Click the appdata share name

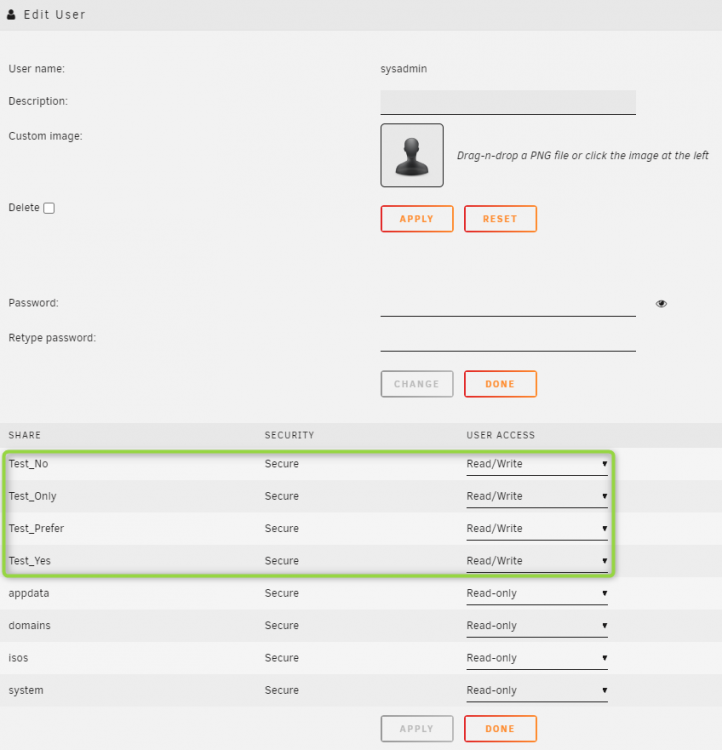[x=29, y=594]
